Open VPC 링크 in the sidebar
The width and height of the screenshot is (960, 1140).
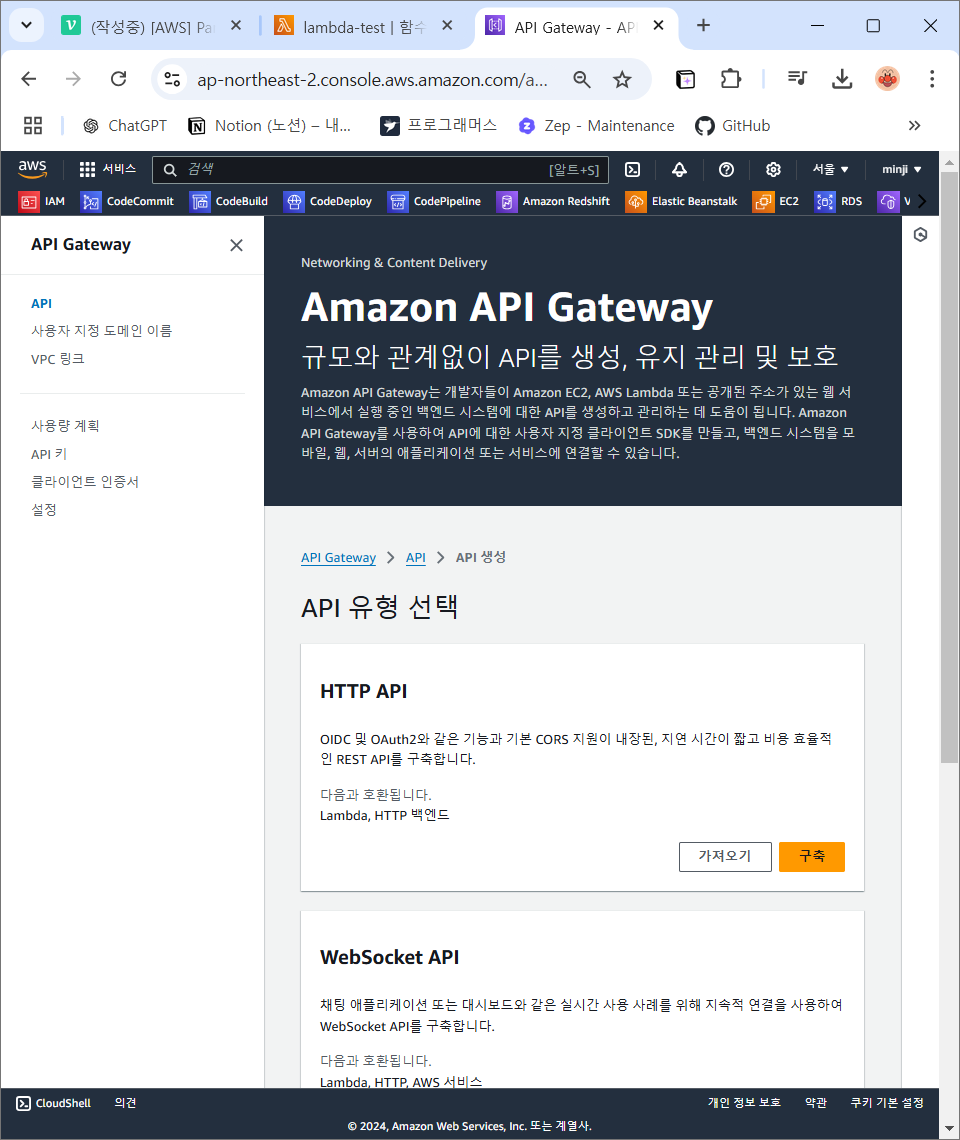click(x=57, y=359)
